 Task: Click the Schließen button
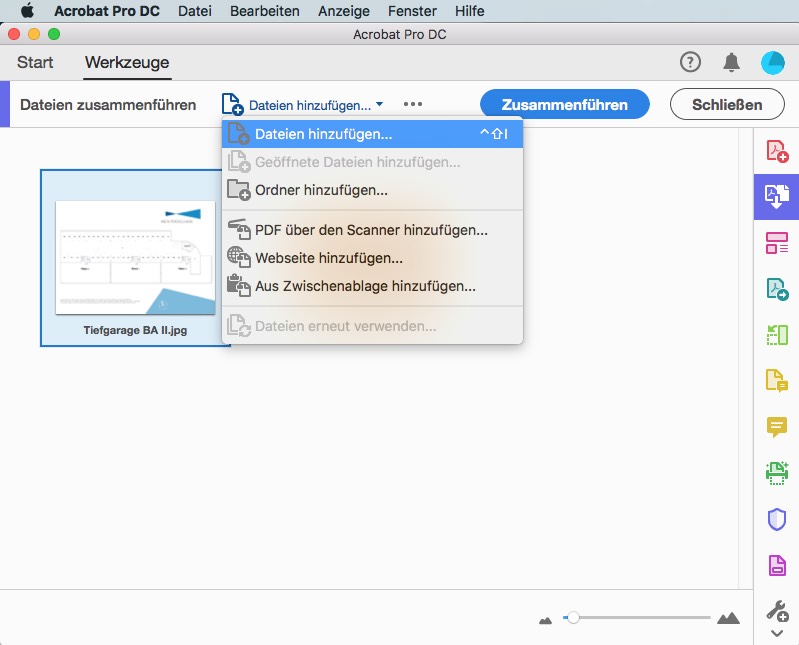(x=727, y=104)
